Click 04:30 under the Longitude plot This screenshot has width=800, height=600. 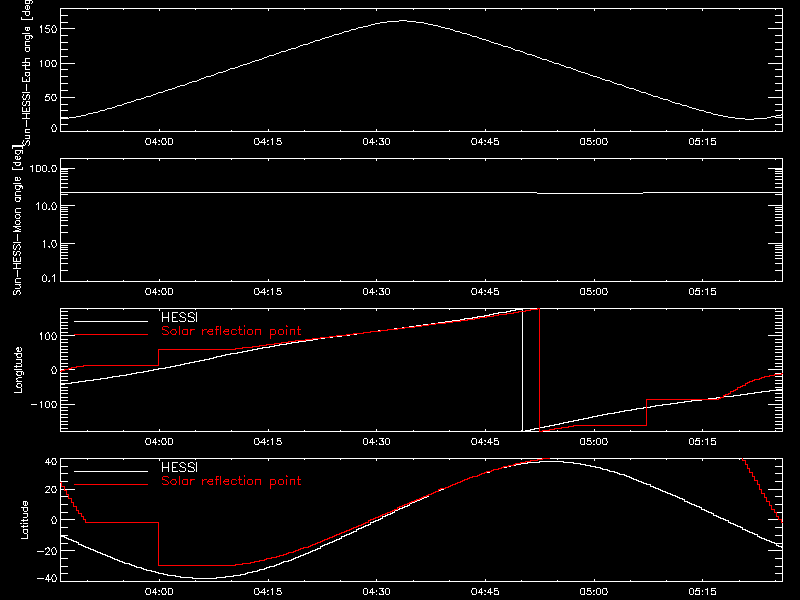[377, 442]
